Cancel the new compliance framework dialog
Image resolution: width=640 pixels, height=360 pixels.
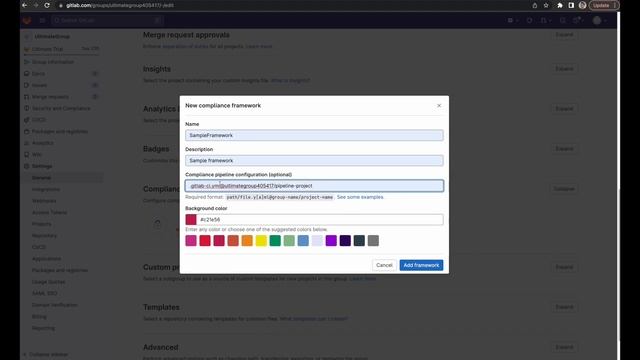point(384,265)
